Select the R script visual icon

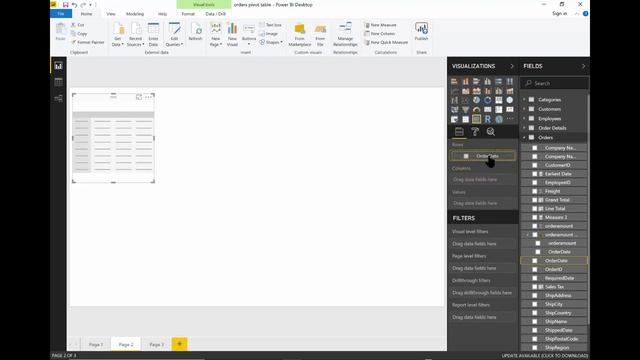click(x=487, y=119)
